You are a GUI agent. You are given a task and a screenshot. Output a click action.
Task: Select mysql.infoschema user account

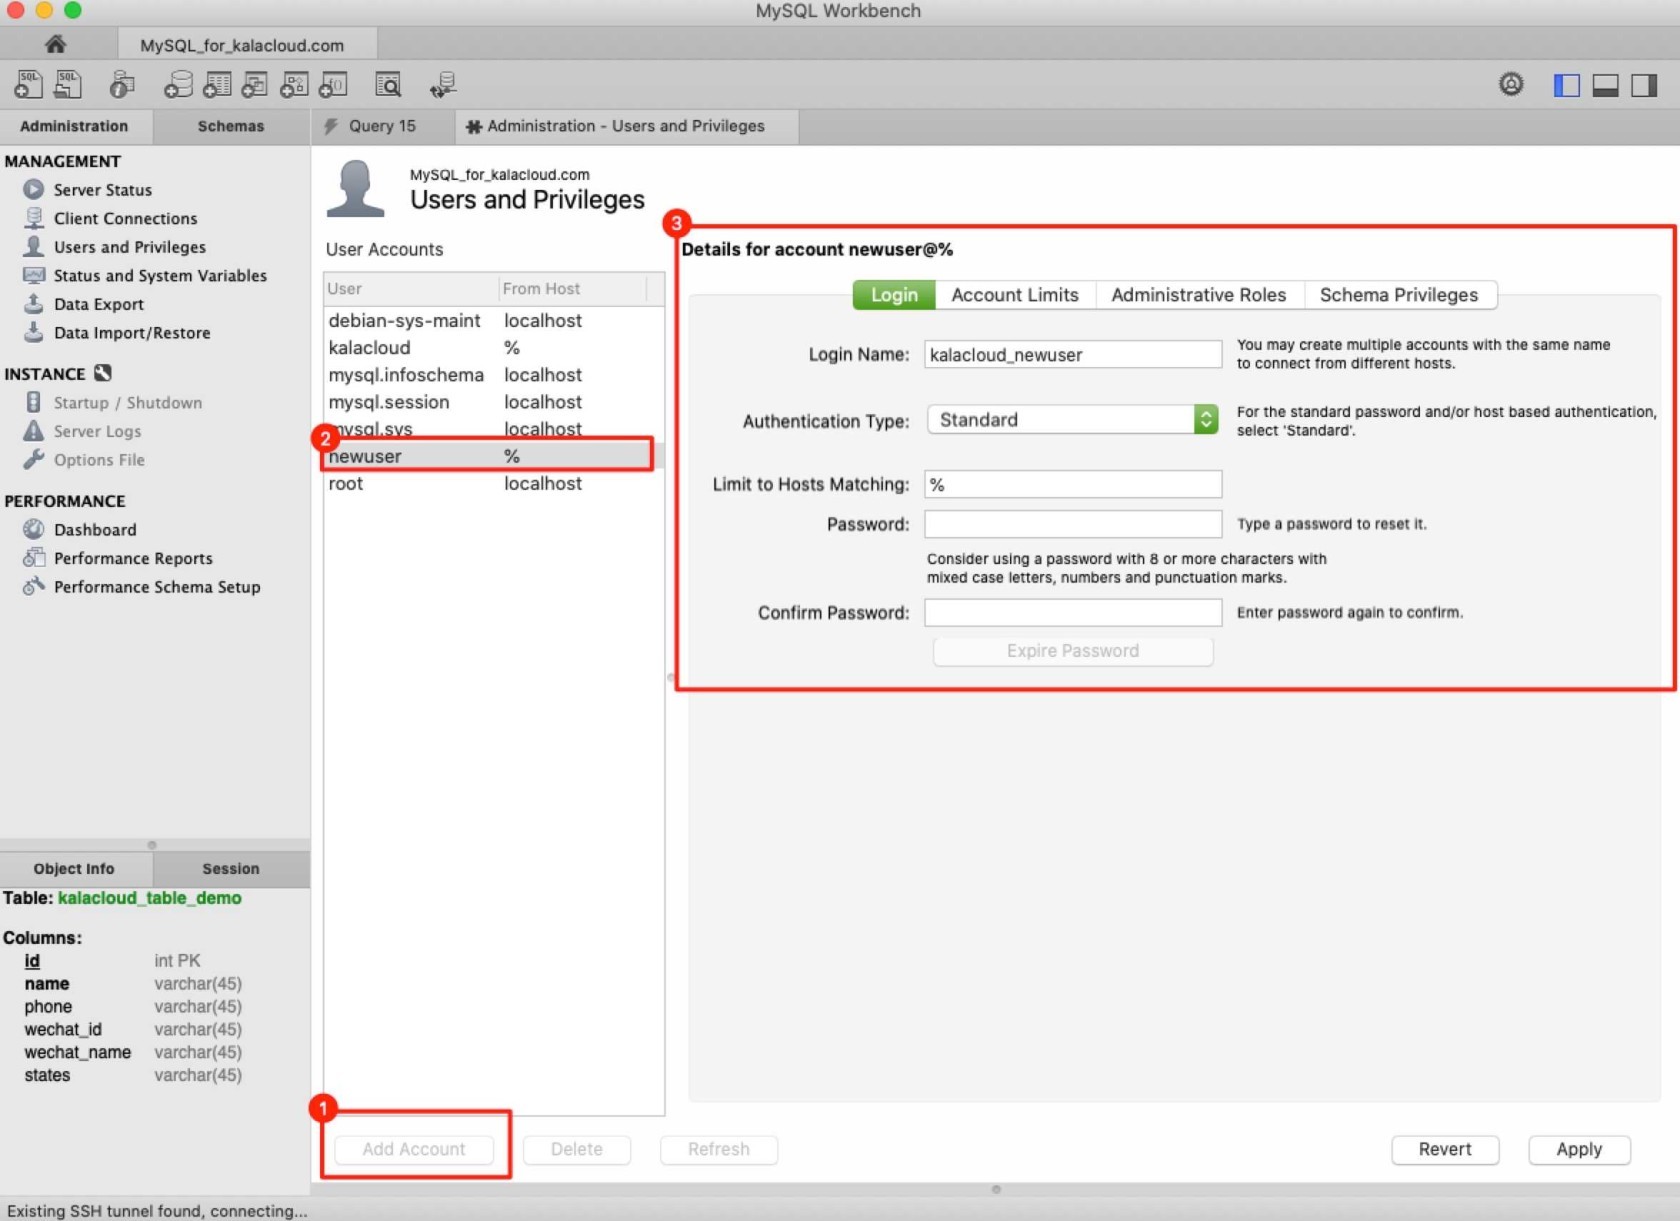coord(493,375)
